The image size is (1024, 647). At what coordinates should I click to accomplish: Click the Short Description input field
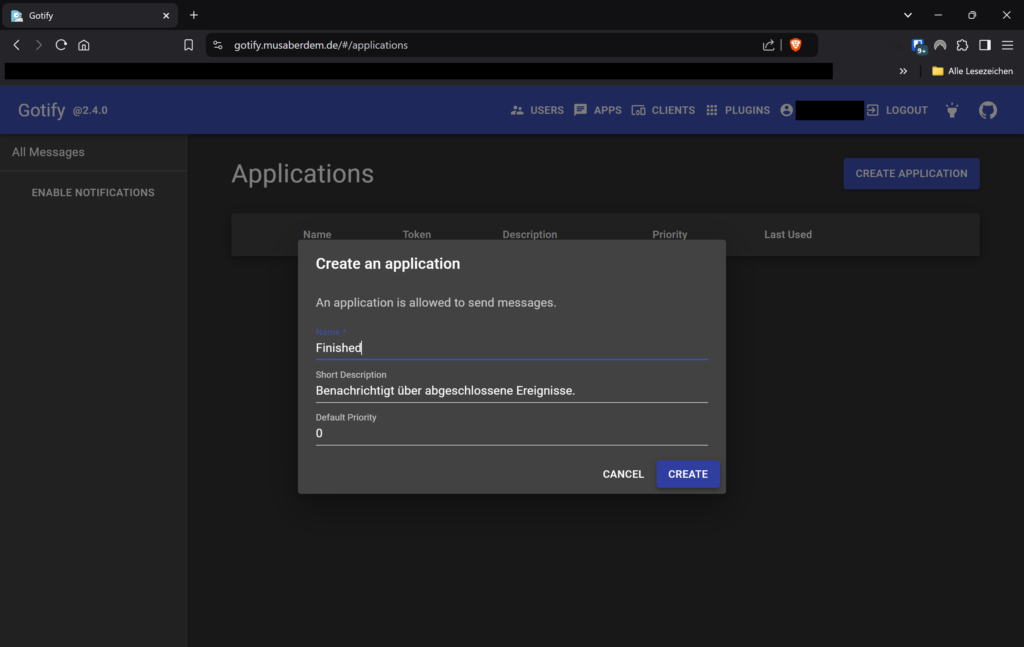click(x=511, y=391)
